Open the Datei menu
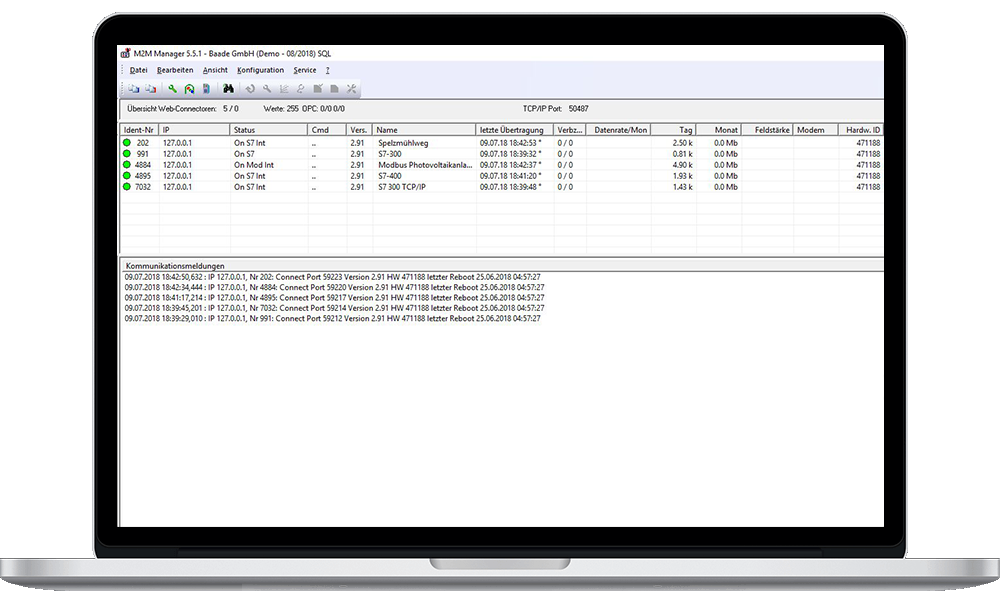The height and width of the screenshot is (600, 1000). [x=138, y=70]
